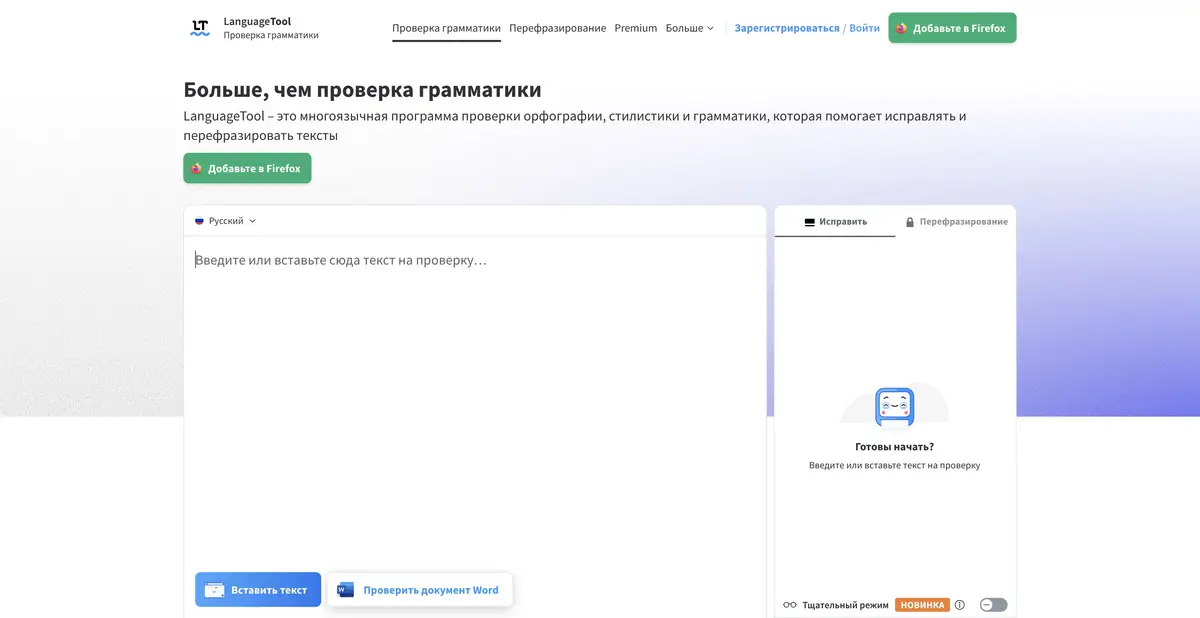The width and height of the screenshot is (1200, 618).
Task: Open the Premium page link
Action: (636, 28)
